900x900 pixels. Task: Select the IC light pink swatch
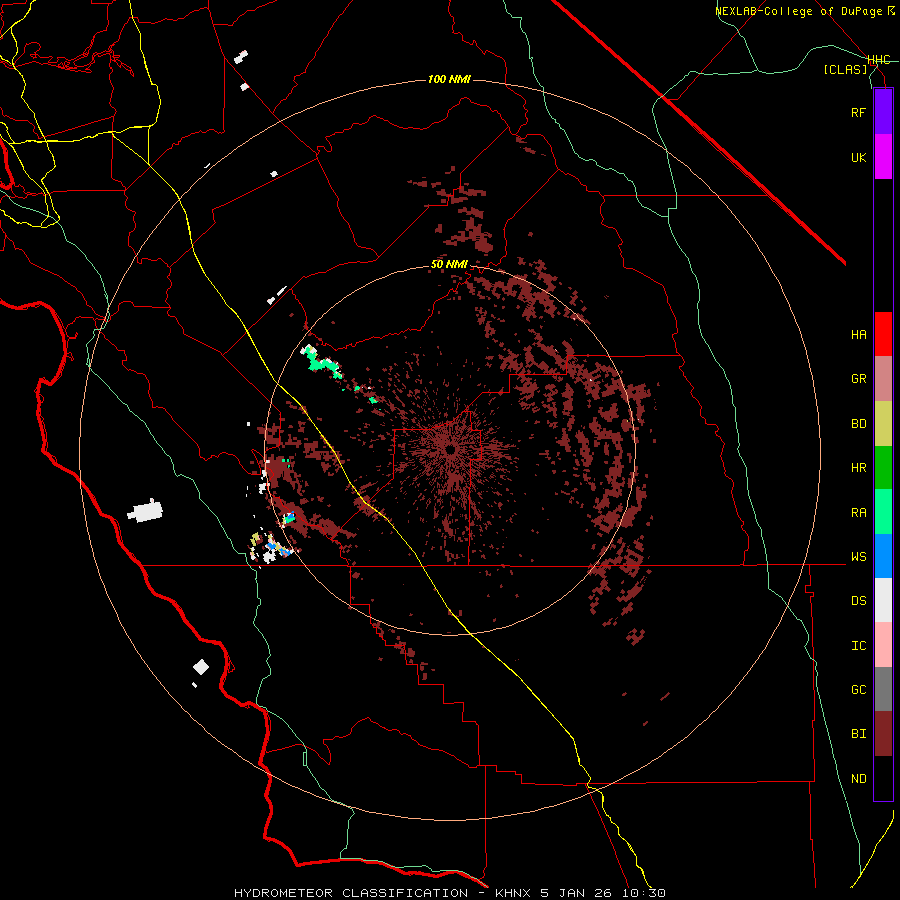pyautogui.click(x=883, y=645)
